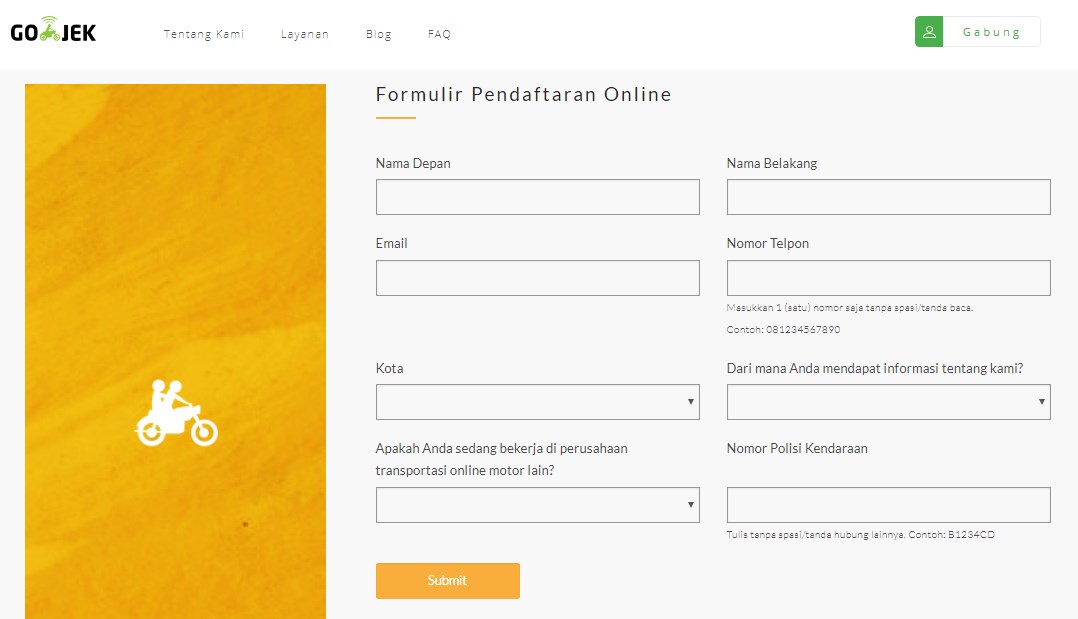Open the Blog page link
Viewport: 1078px width, 619px height.
tap(379, 34)
